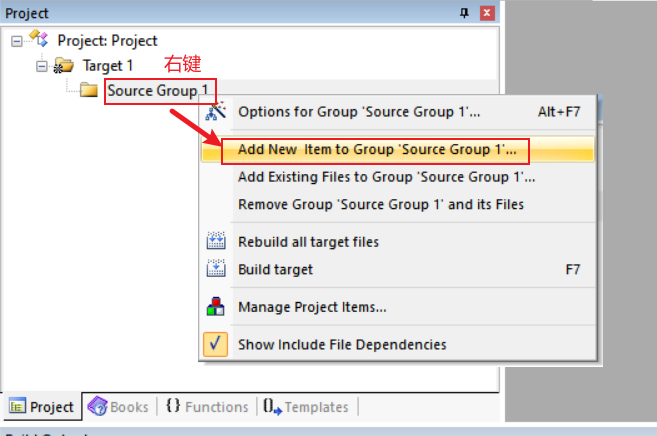Screen dimensions: 657x436
Task: Click the Build target icon
Action: click(x=216, y=269)
